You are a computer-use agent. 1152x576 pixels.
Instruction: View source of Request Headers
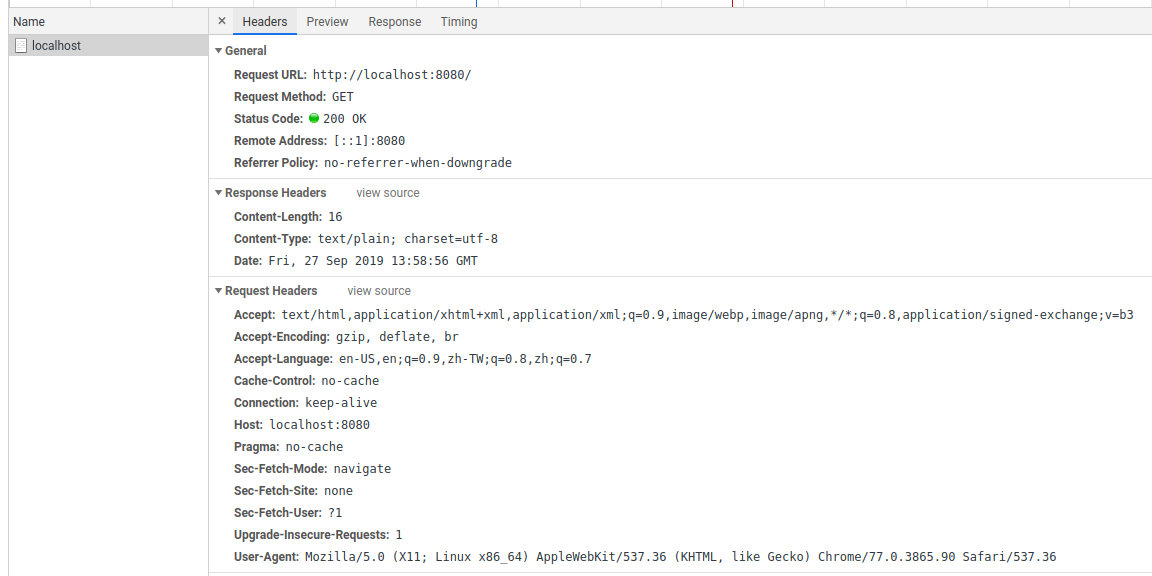click(x=379, y=291)
